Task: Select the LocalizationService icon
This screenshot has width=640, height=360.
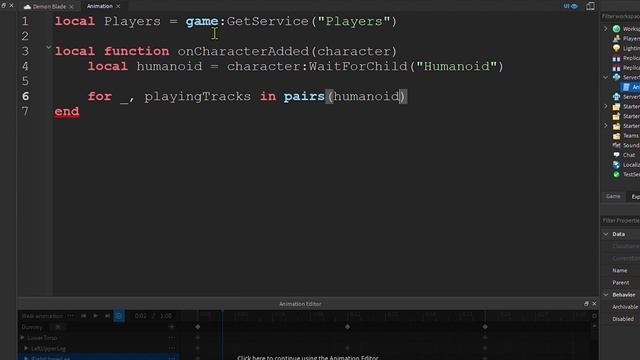Action: [x=616, y=164]
